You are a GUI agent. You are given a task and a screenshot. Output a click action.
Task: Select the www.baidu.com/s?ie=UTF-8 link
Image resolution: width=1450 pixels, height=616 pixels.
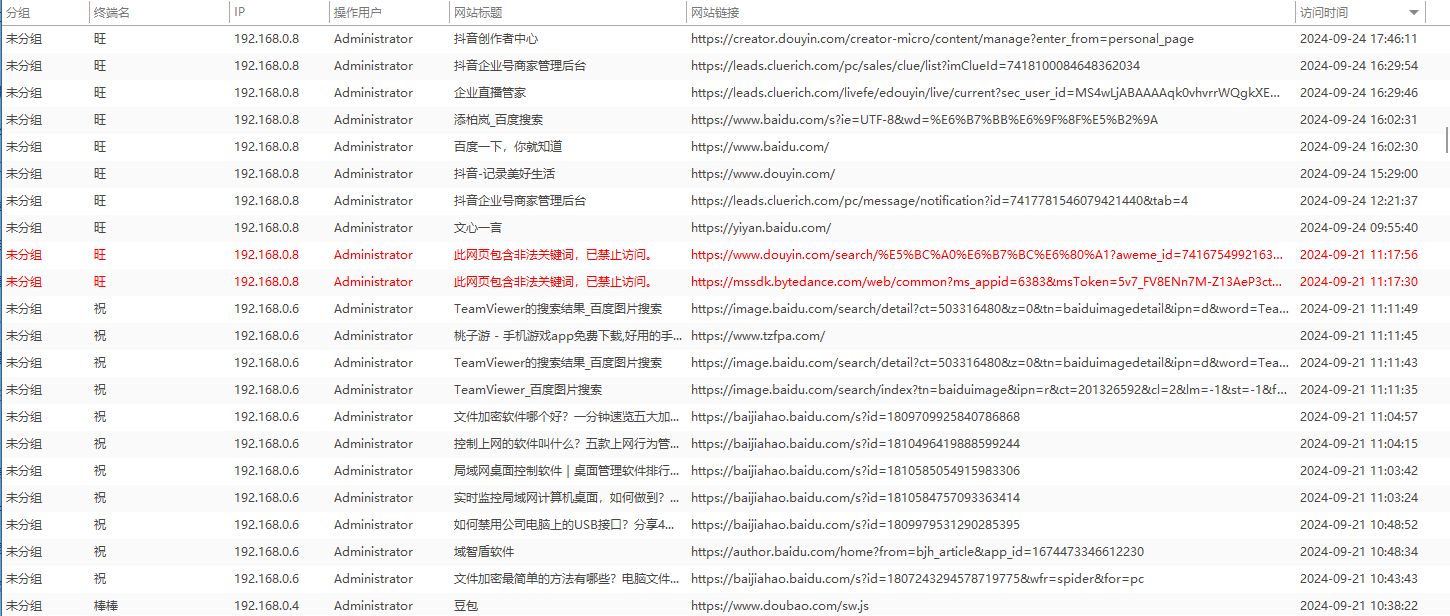tap(924, 120)
